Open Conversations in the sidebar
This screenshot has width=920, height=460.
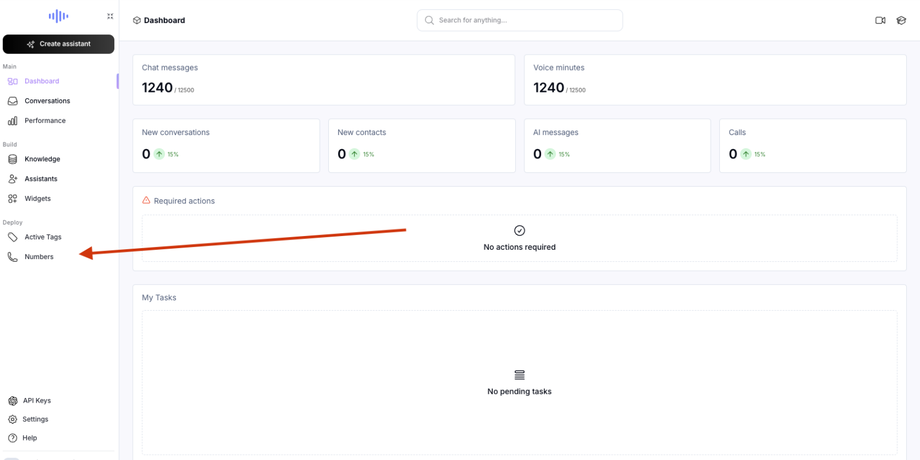point(47,101)
